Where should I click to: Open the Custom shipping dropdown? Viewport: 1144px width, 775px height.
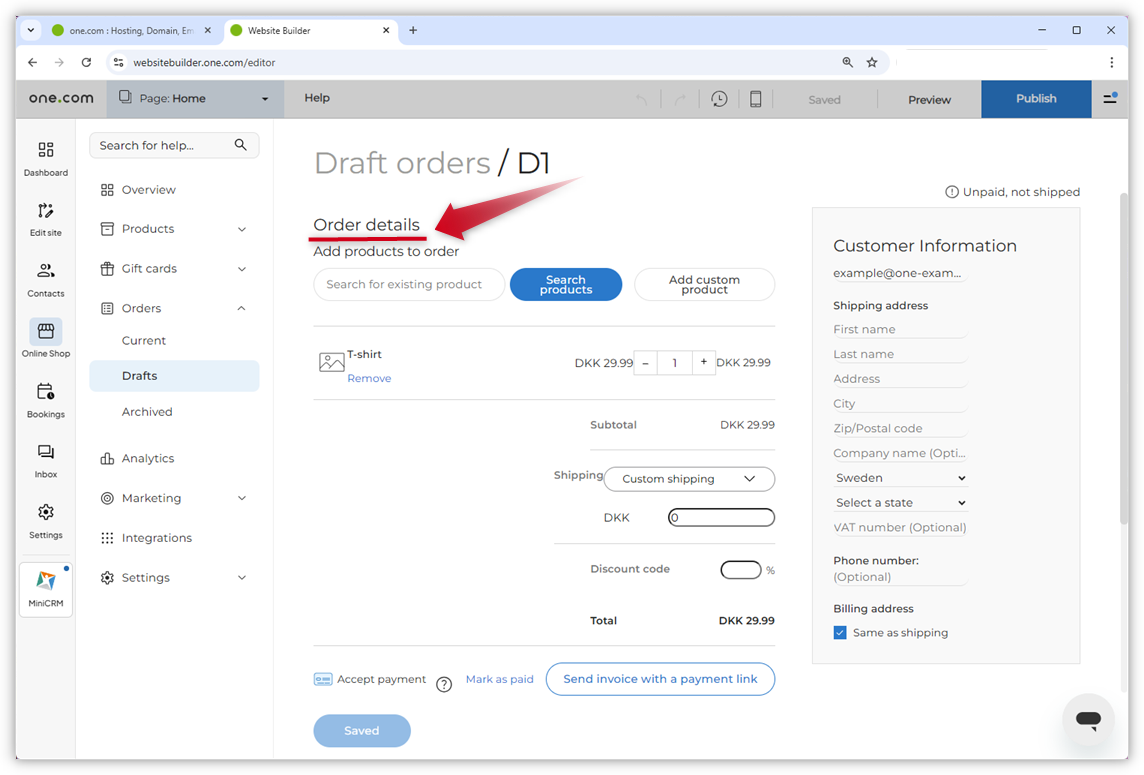point(689,479)
